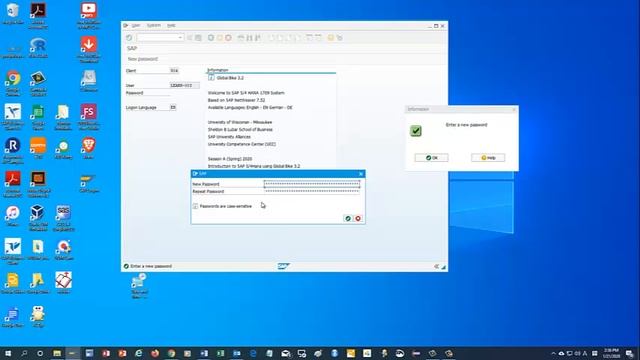
Task: Toggle the 'Passwords are case-sensitive' checkbox
Action: pos(195,206)
